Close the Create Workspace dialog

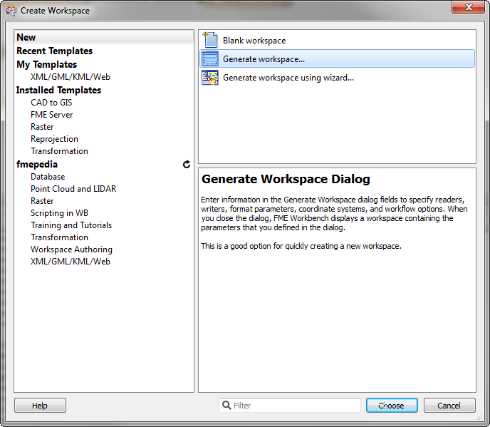point(468,7)
